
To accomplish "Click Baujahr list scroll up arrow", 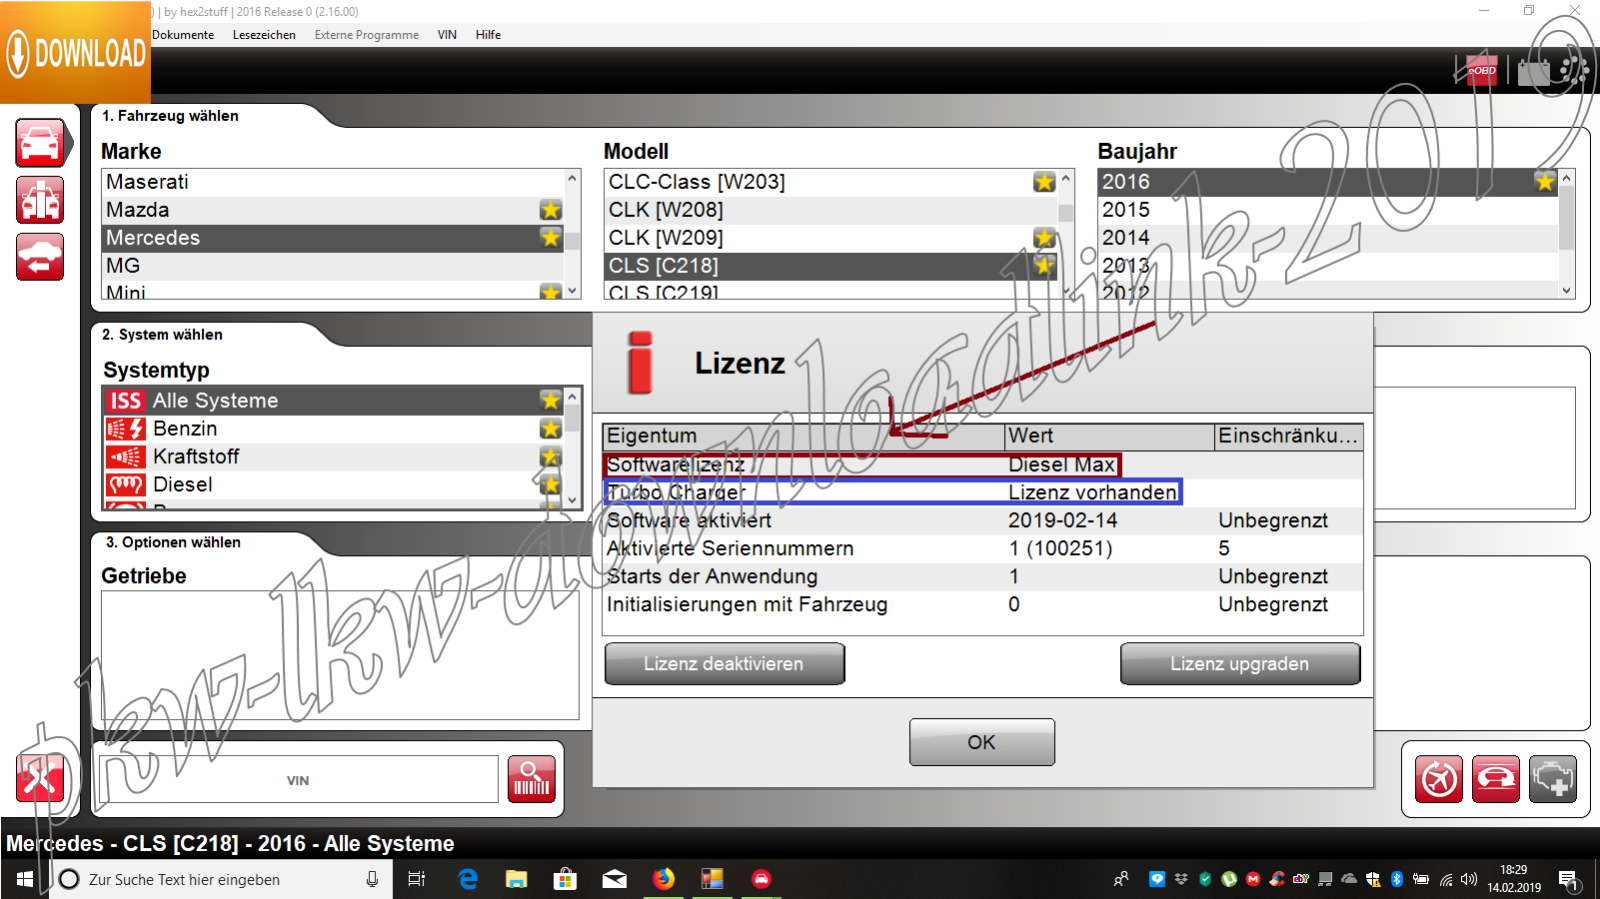I will (x=1567, y=178).
